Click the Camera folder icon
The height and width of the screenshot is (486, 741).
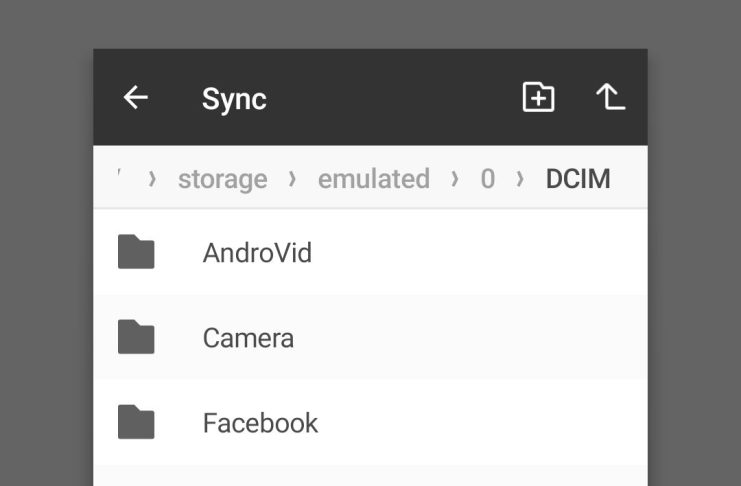[136, 337]
